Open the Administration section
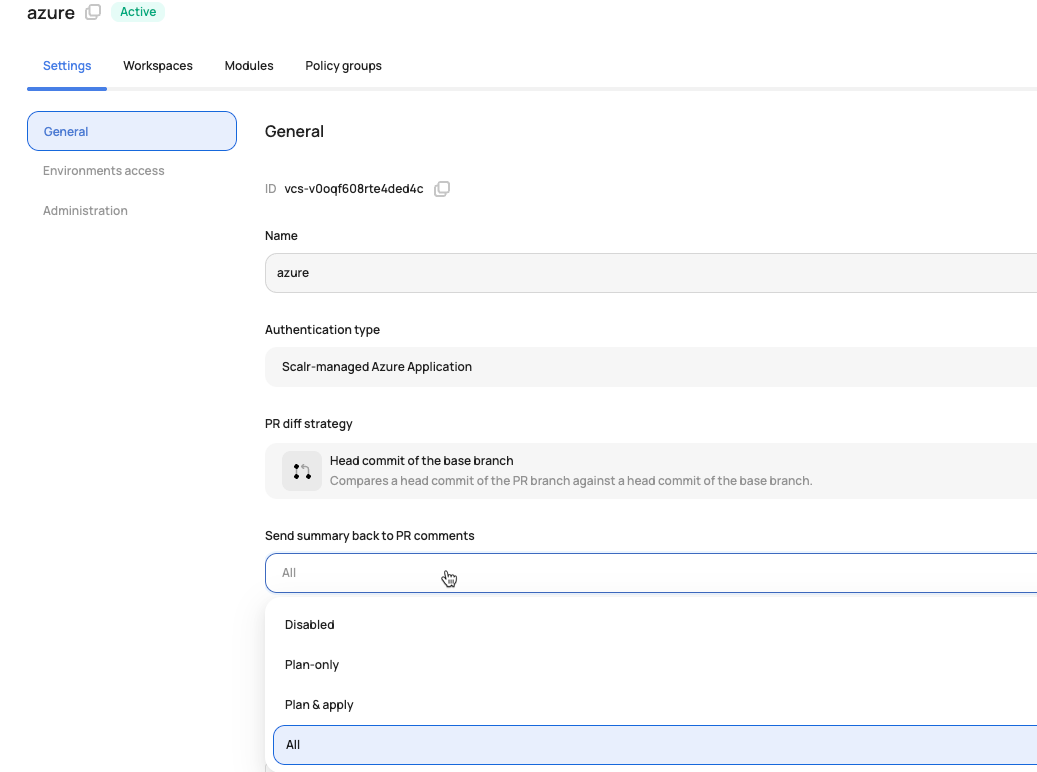 click(x=85, y=210)
